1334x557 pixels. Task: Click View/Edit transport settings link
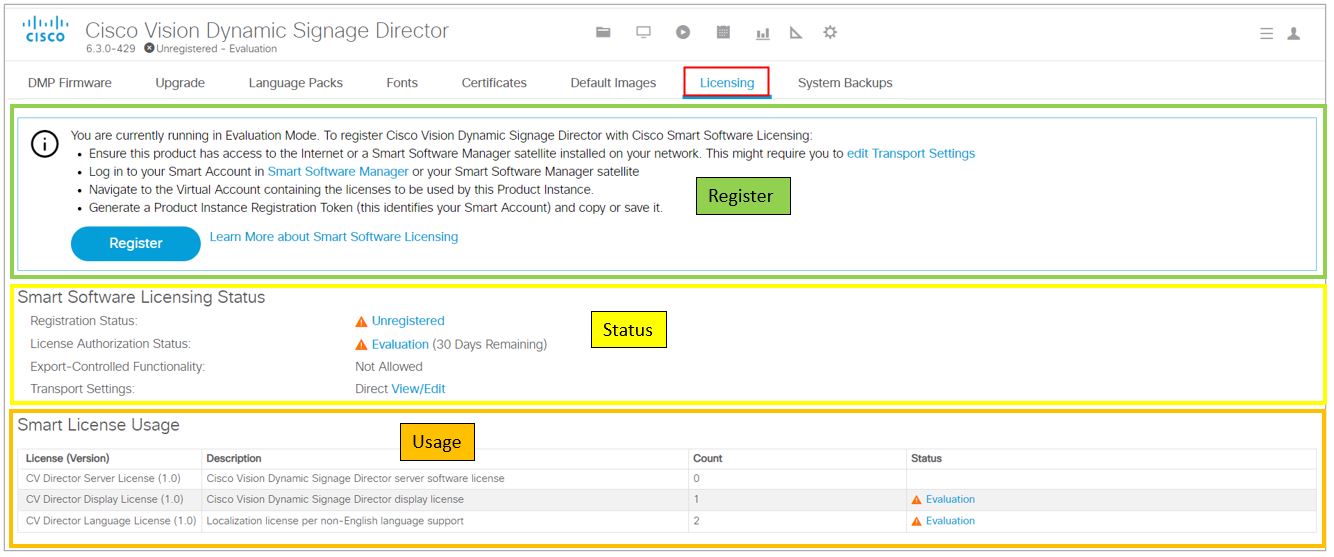click(x=418, y=389)
